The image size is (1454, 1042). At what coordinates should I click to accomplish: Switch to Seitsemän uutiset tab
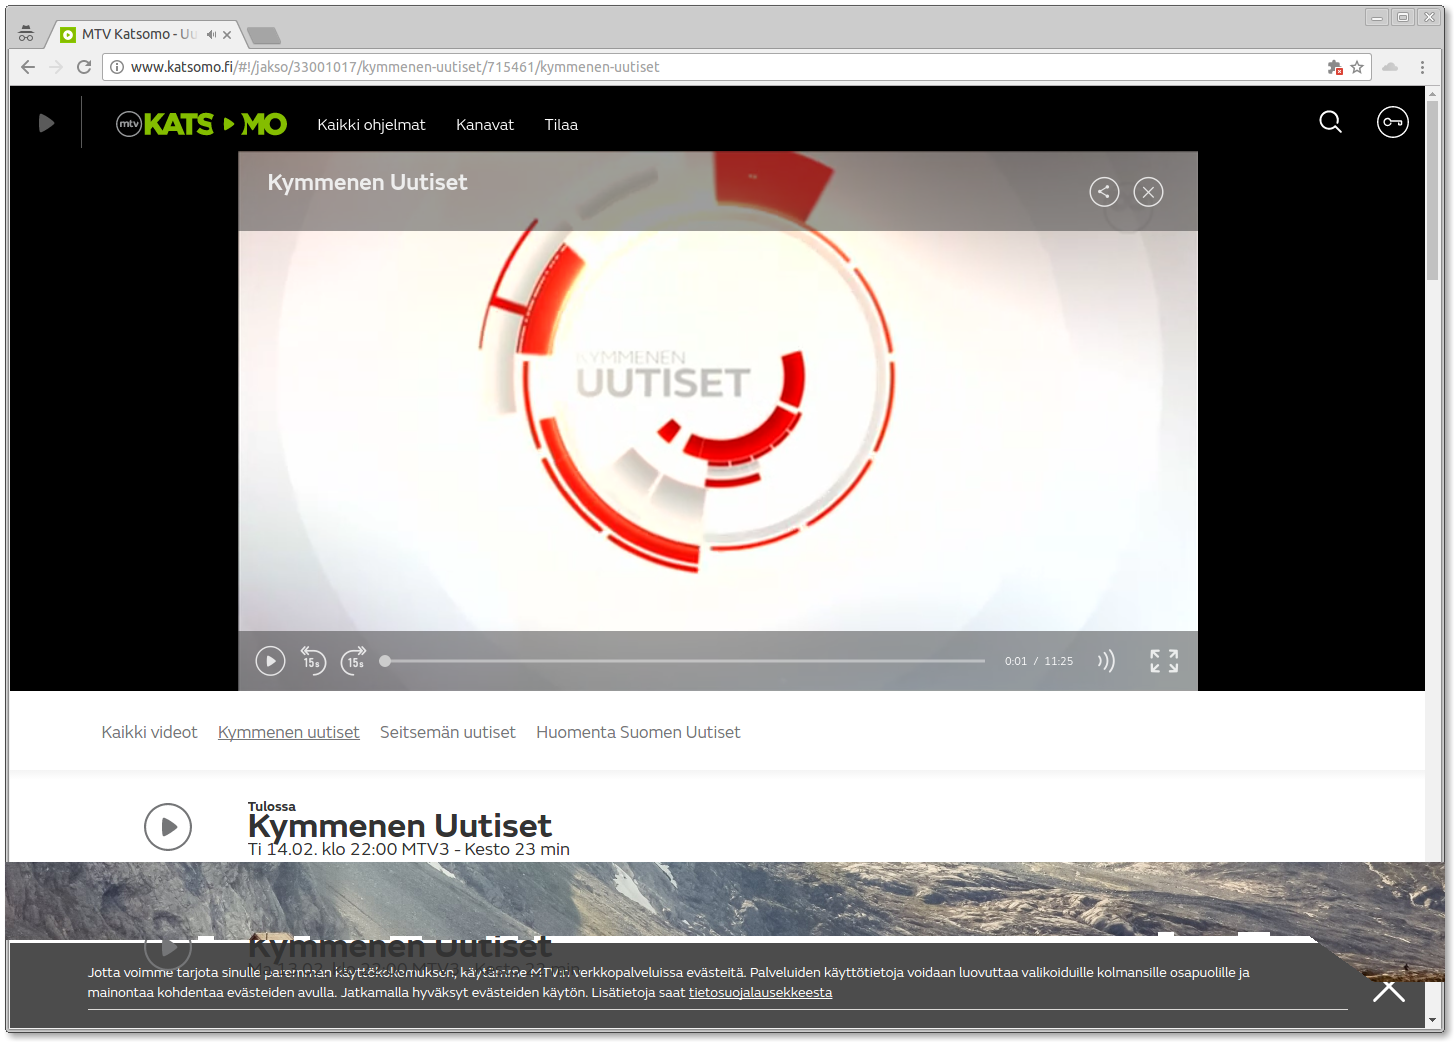[x=448, y=732]
